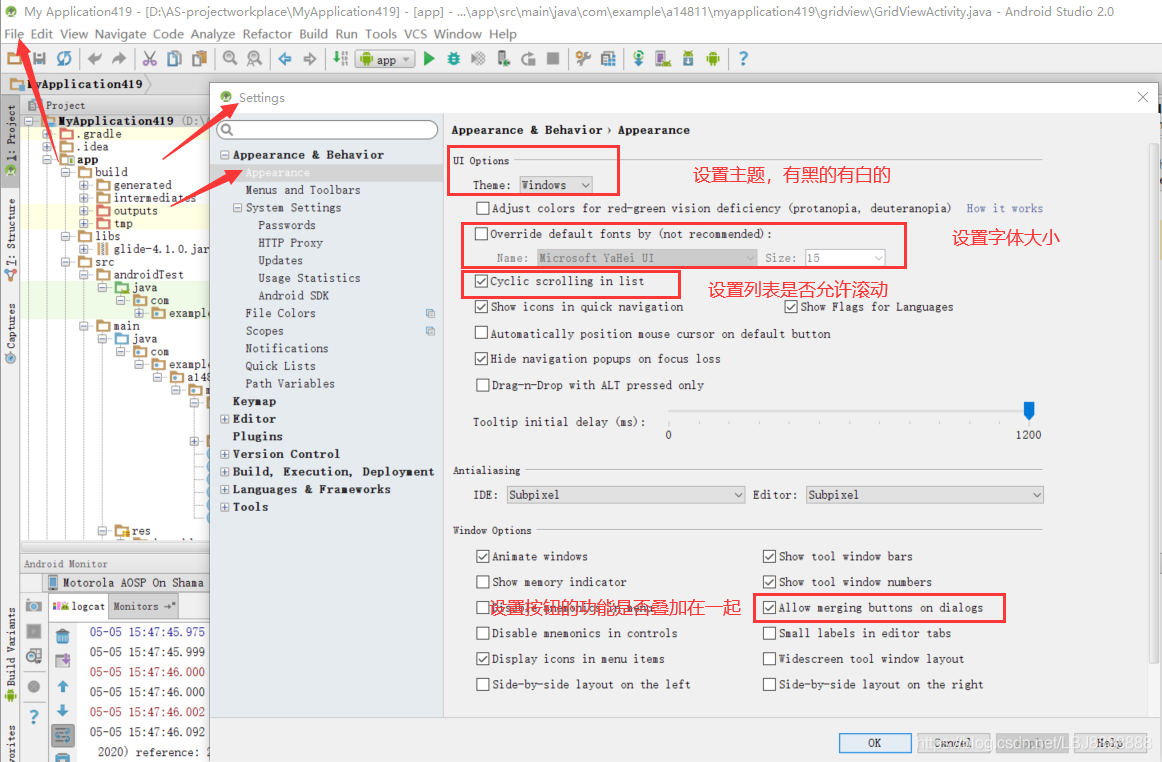The image size is (1162, 762).
Task: Open the Analyze menu
Action: [213, 34]
